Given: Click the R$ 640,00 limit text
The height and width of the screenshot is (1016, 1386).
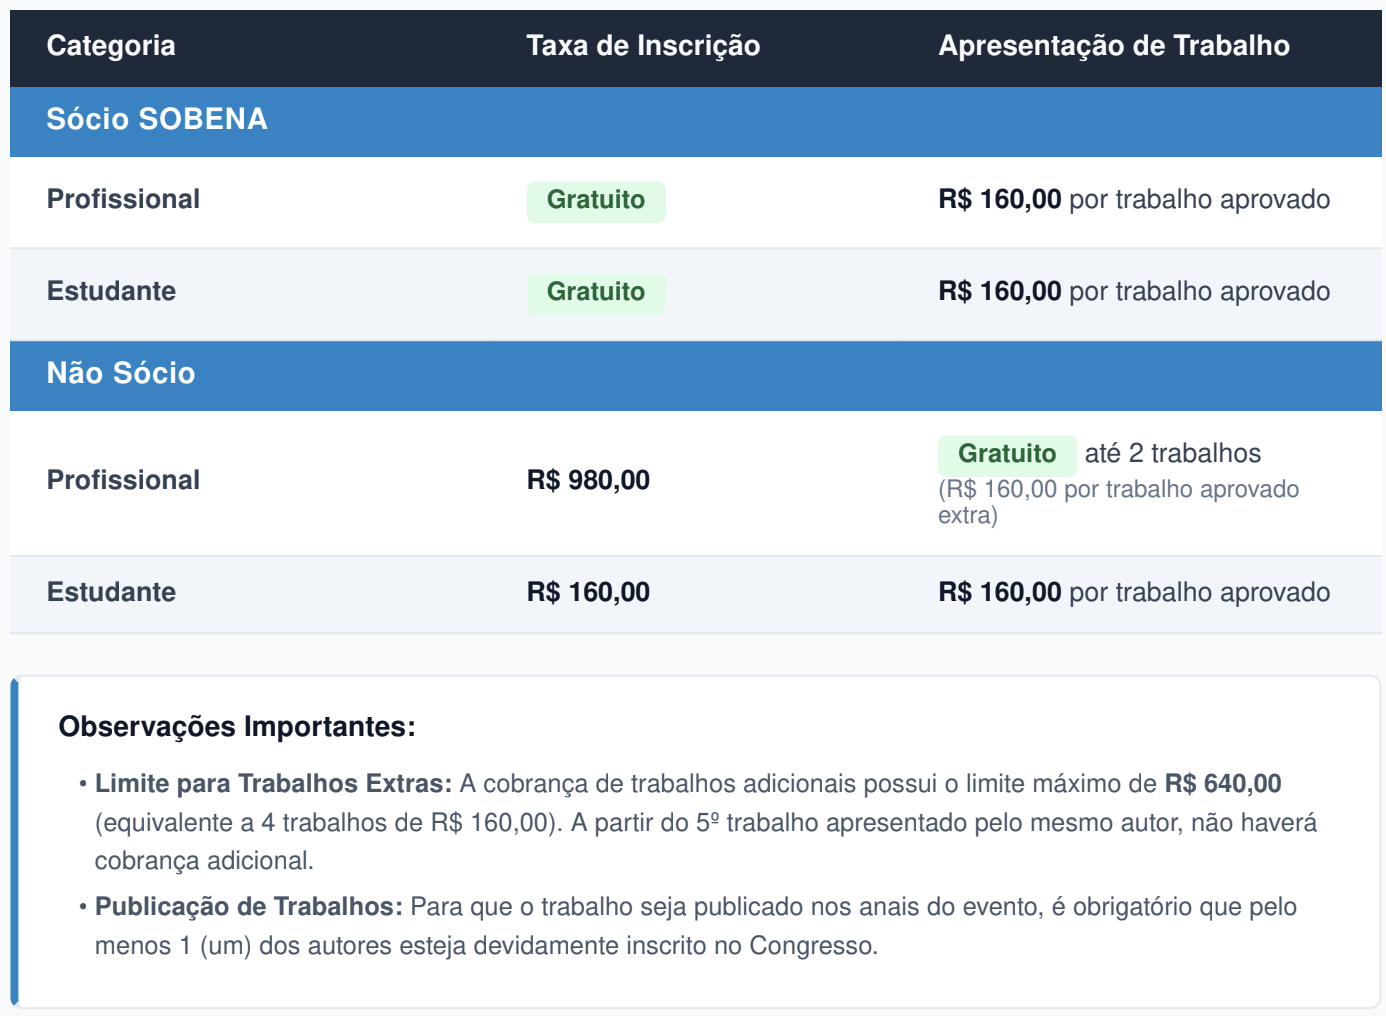Looking at the screenshot, I should point(1223,784).
